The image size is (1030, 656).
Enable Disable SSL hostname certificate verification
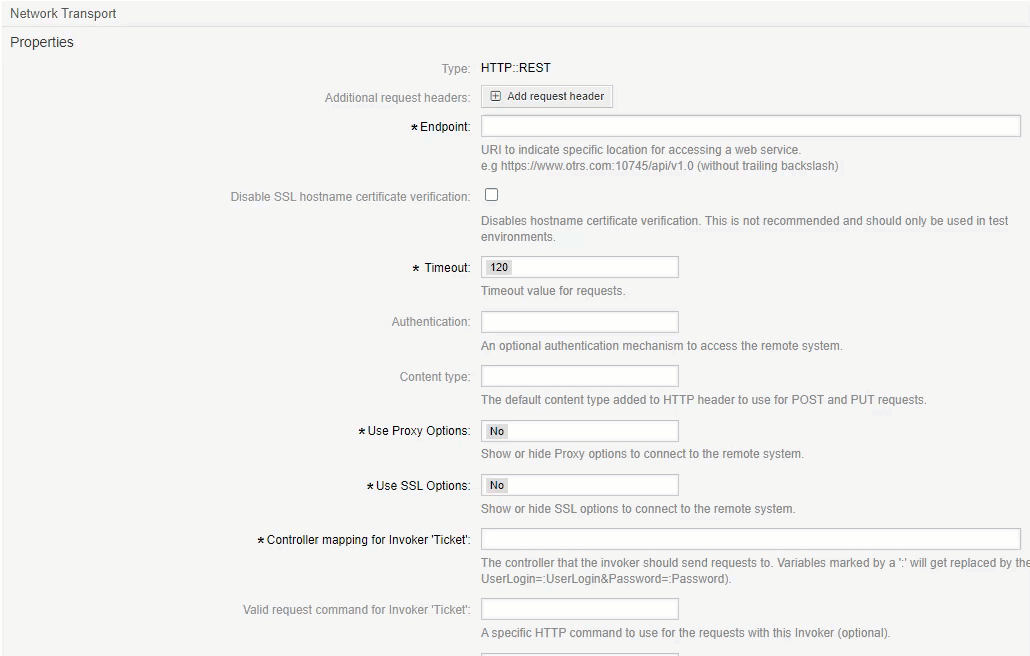coord(491,194)
